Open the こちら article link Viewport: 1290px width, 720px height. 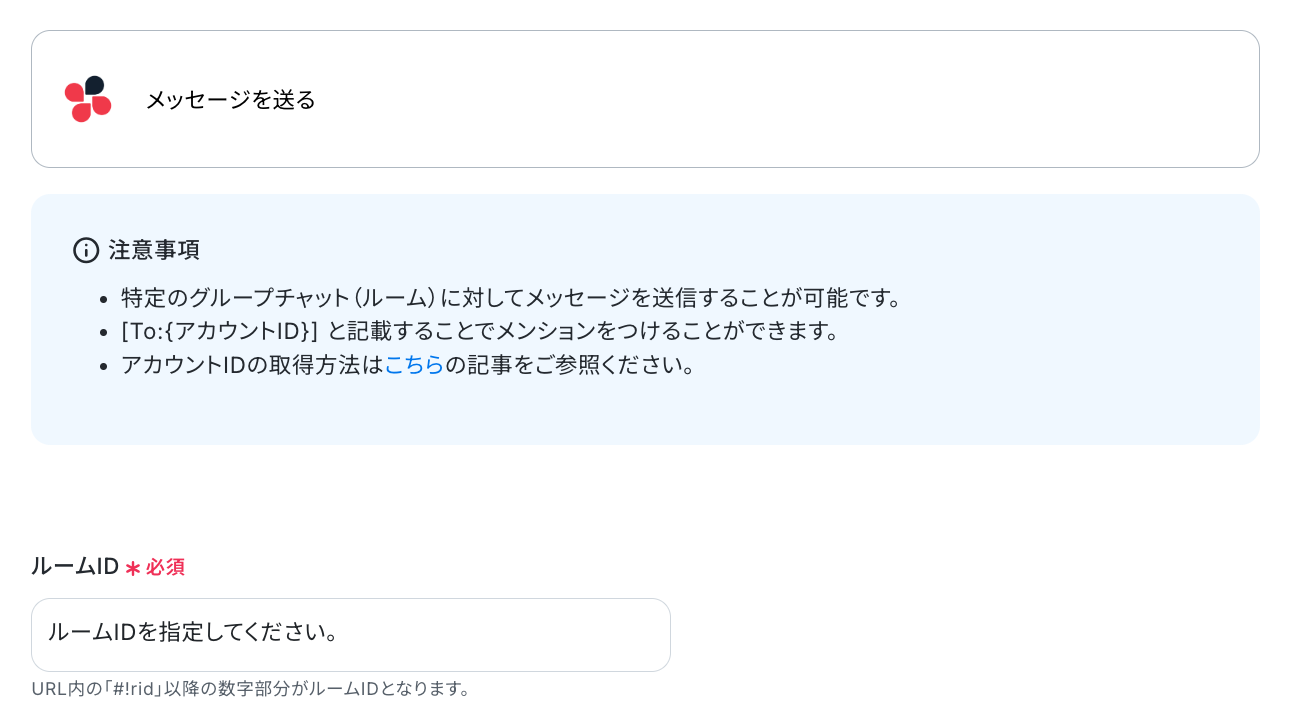tap(414, 365)
